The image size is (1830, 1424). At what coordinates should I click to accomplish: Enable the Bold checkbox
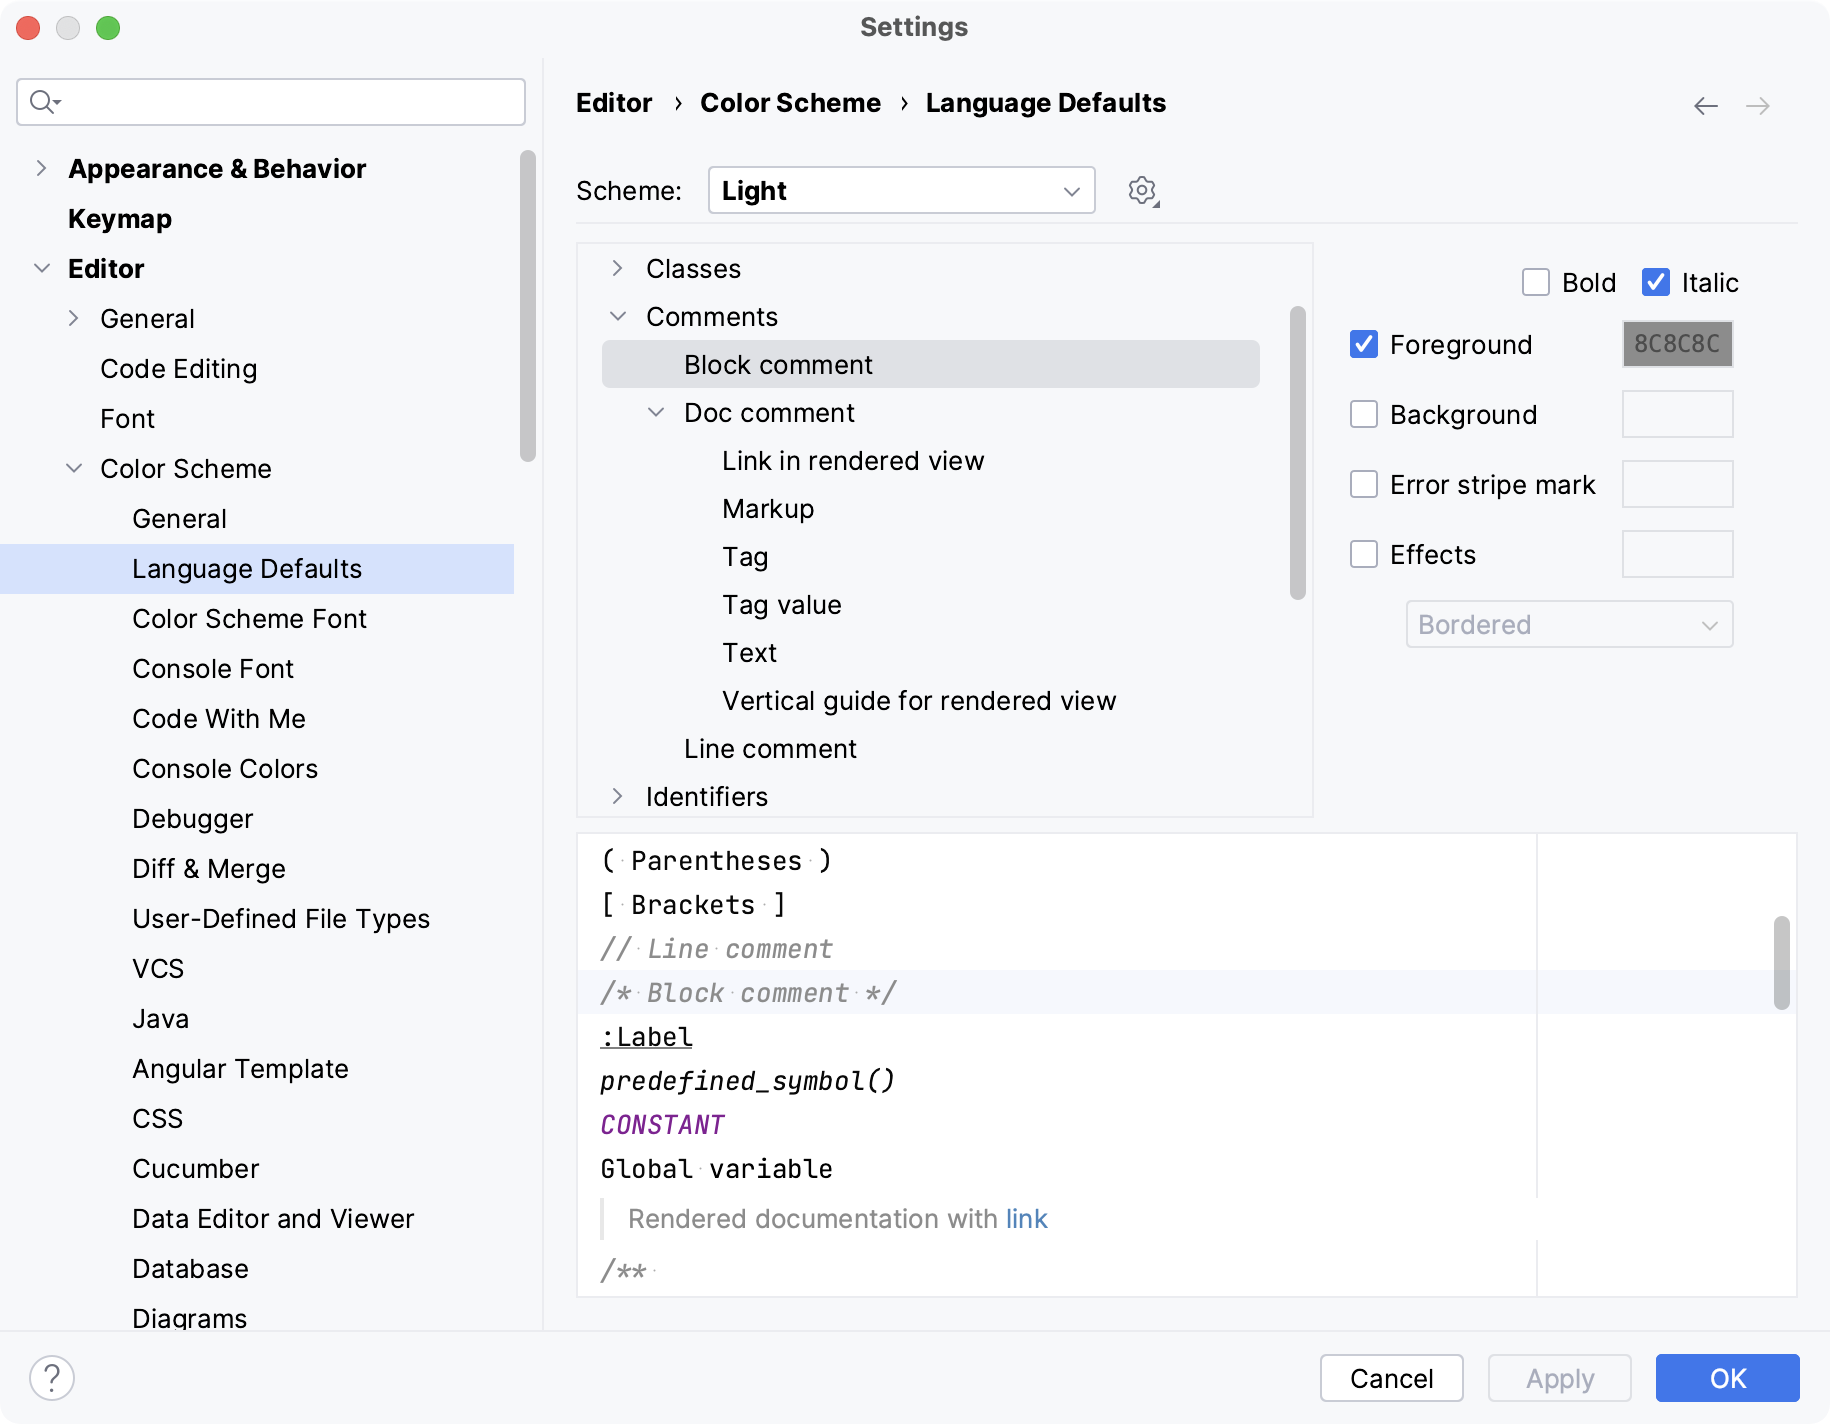point(1536,283)
